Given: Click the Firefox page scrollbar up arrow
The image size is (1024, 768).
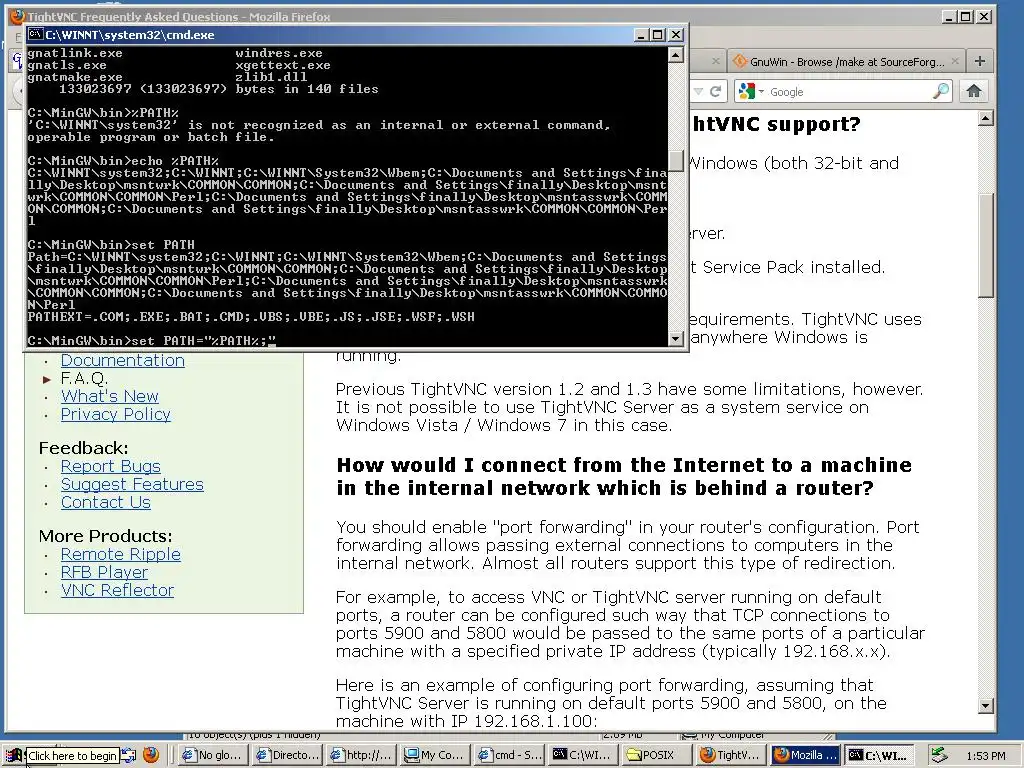Looking at the screenshot, I should click(985, 118).
